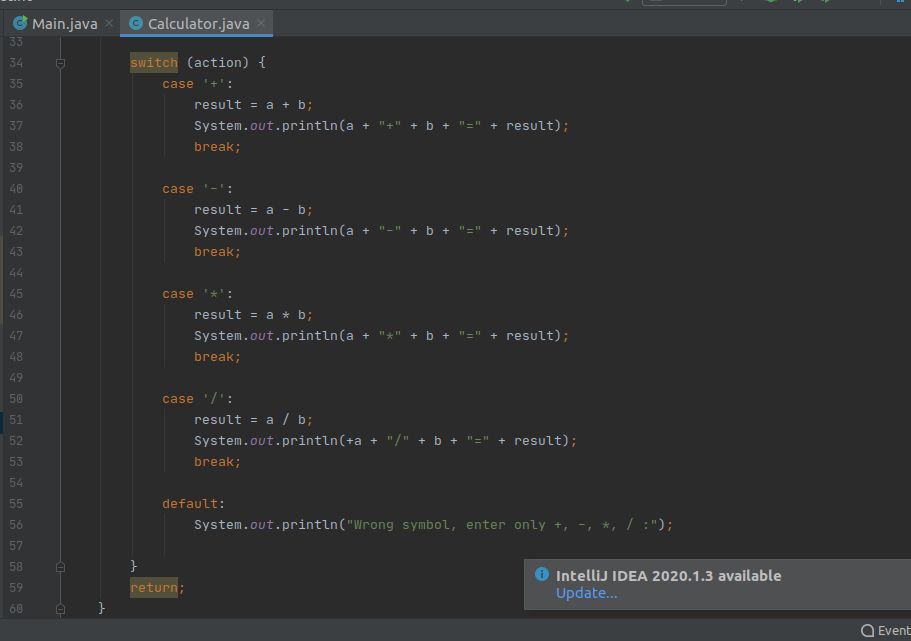This screenshot has height=641, width=911.
Task: Collapse method fold marker at line 60
Action: [x=60, y=608]
